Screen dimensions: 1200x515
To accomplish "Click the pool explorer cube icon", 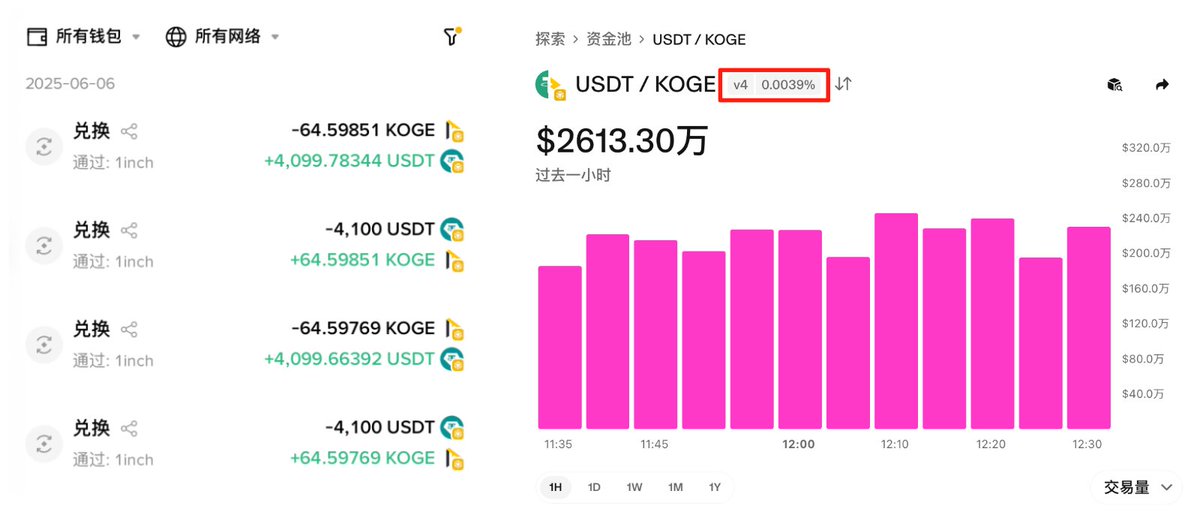I will [x=1115, y=85].
